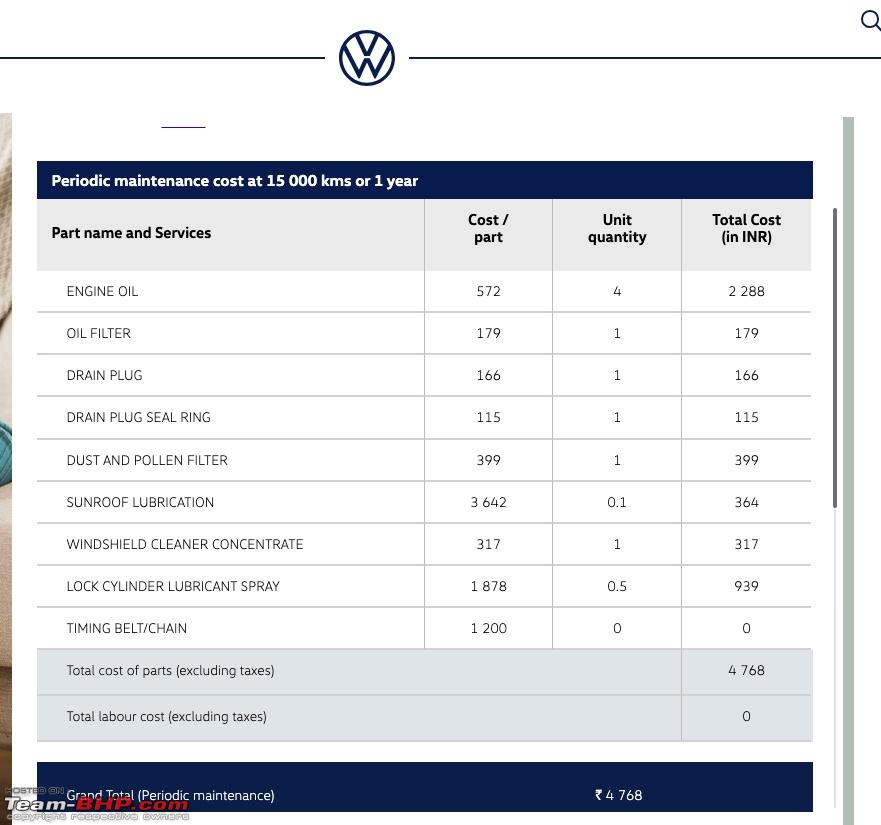The width and height of the screenshot is (881, 825).
Task: Click Windshield Cleaner Concentrate total cost value
Action: [746, 545]
